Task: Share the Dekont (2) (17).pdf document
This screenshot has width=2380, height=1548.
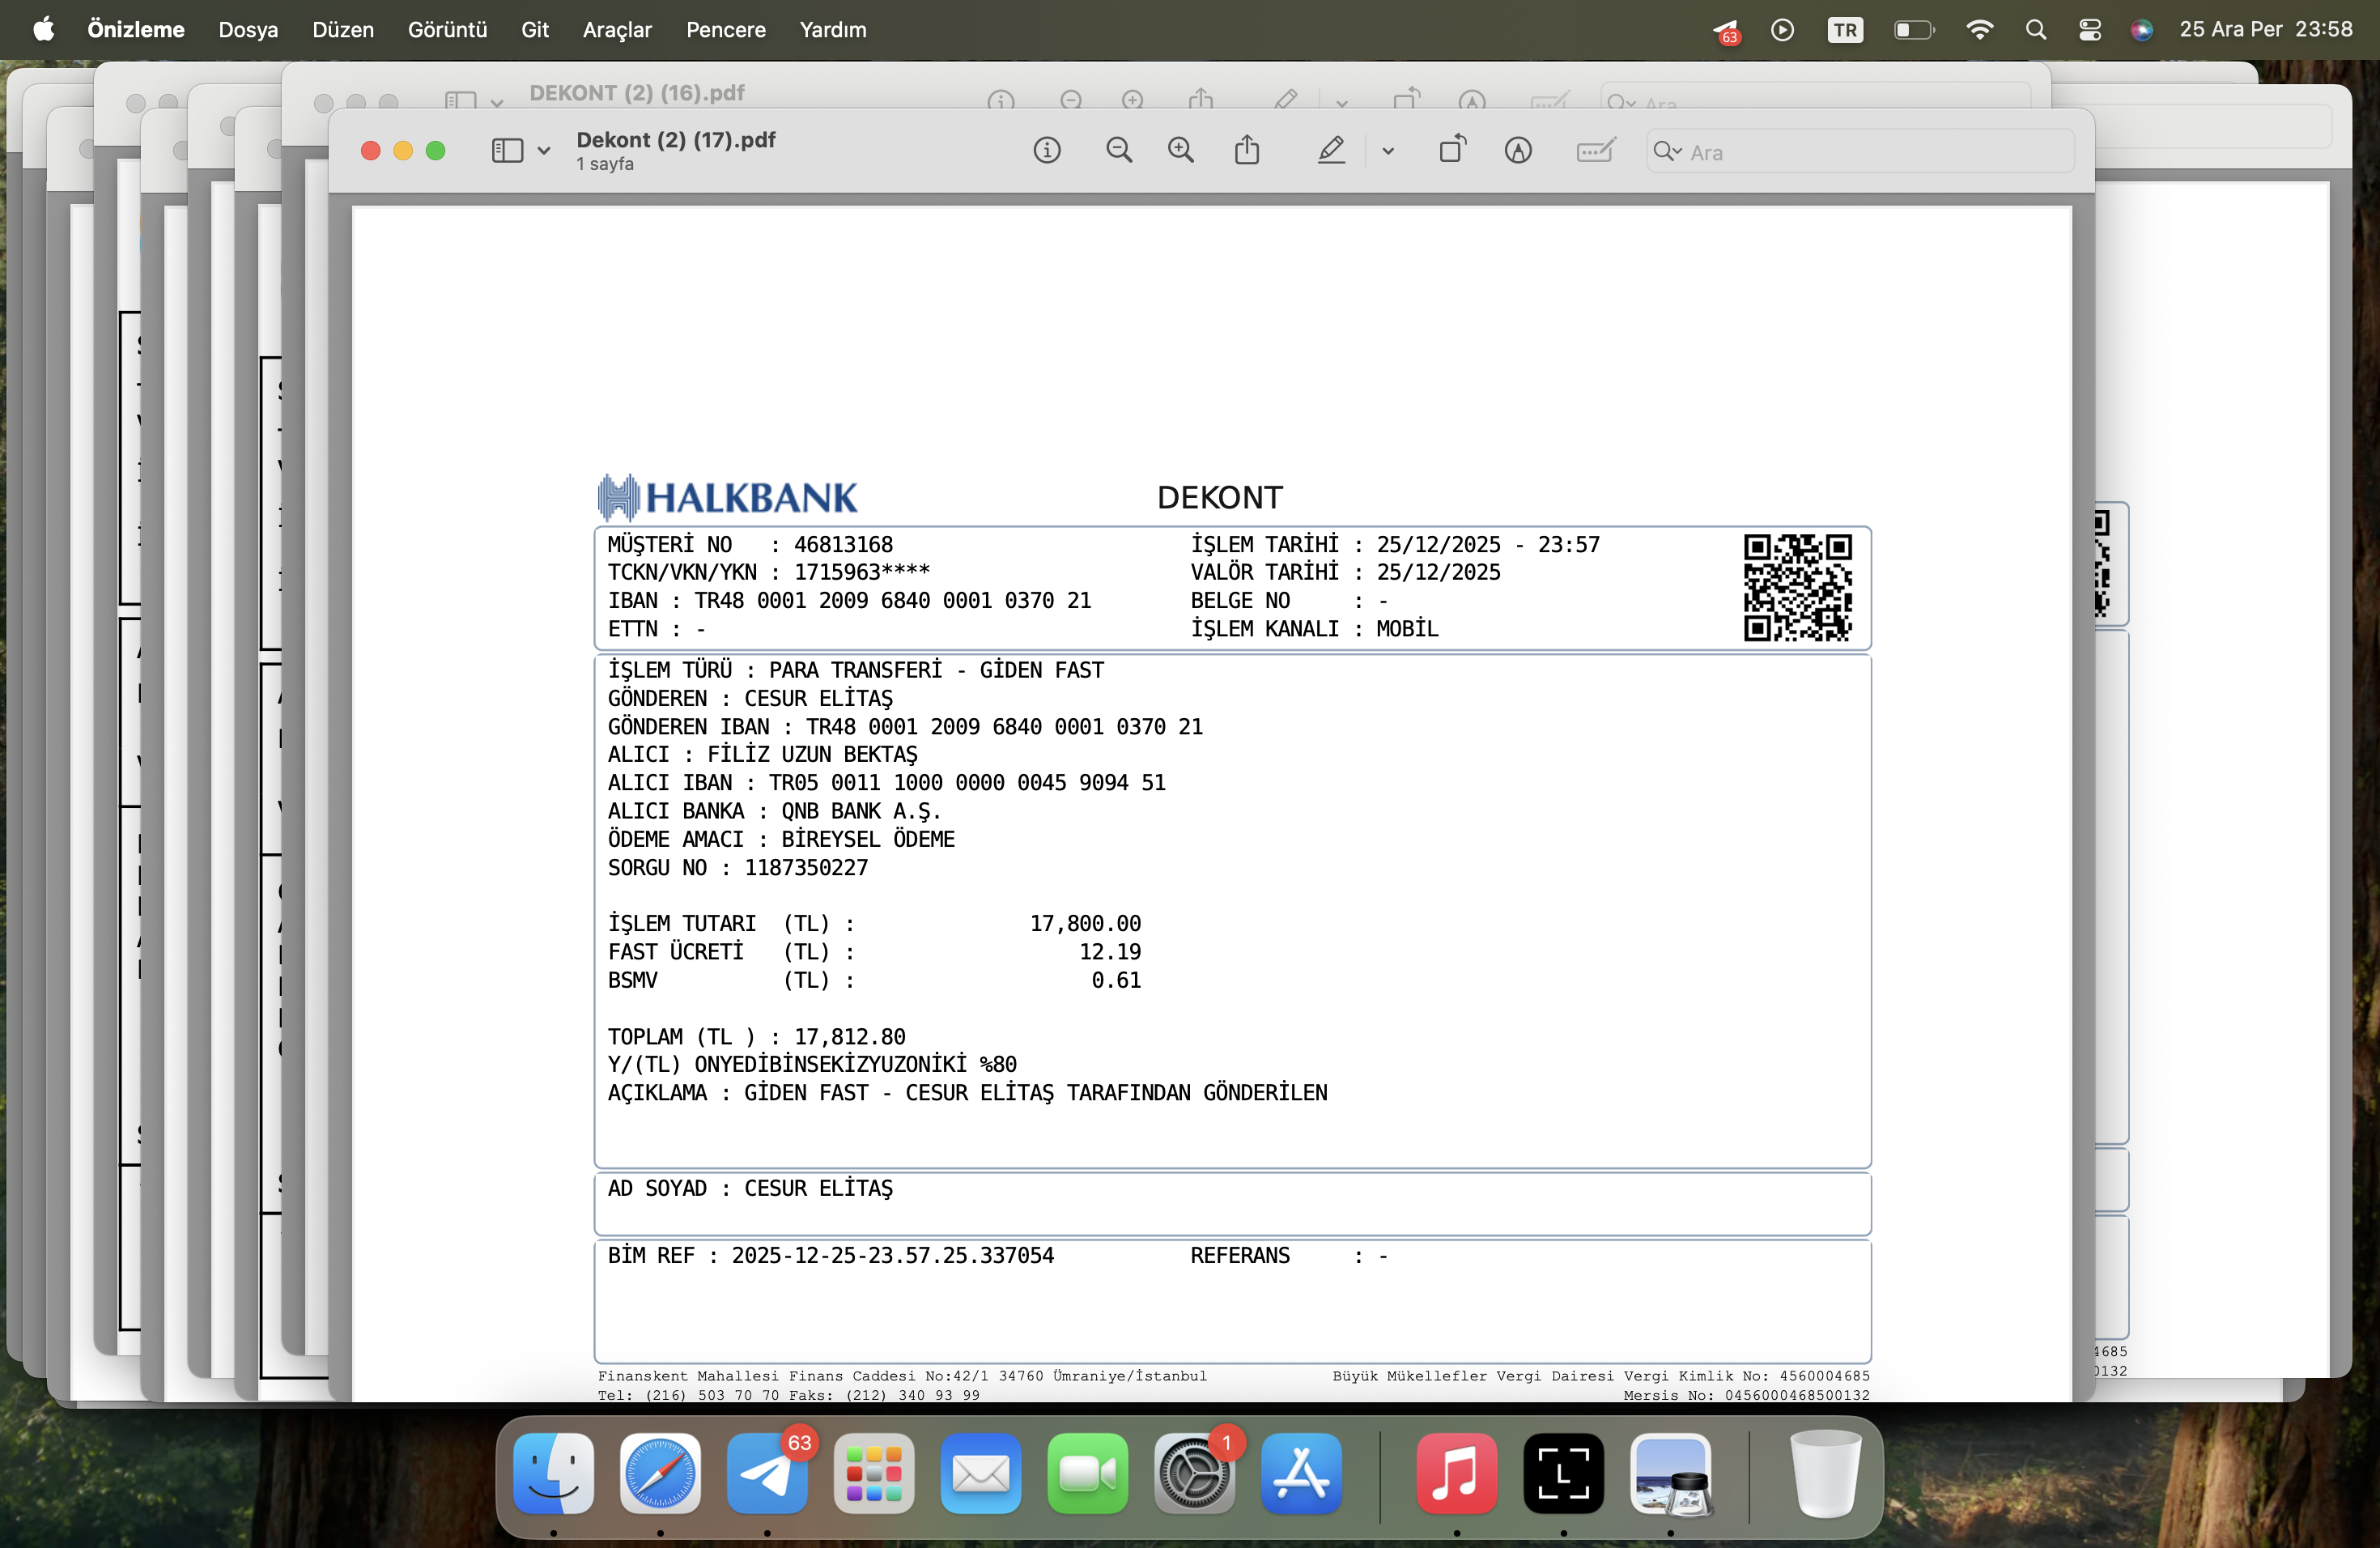Action: pyautogui.click(x=1247, y=150)
